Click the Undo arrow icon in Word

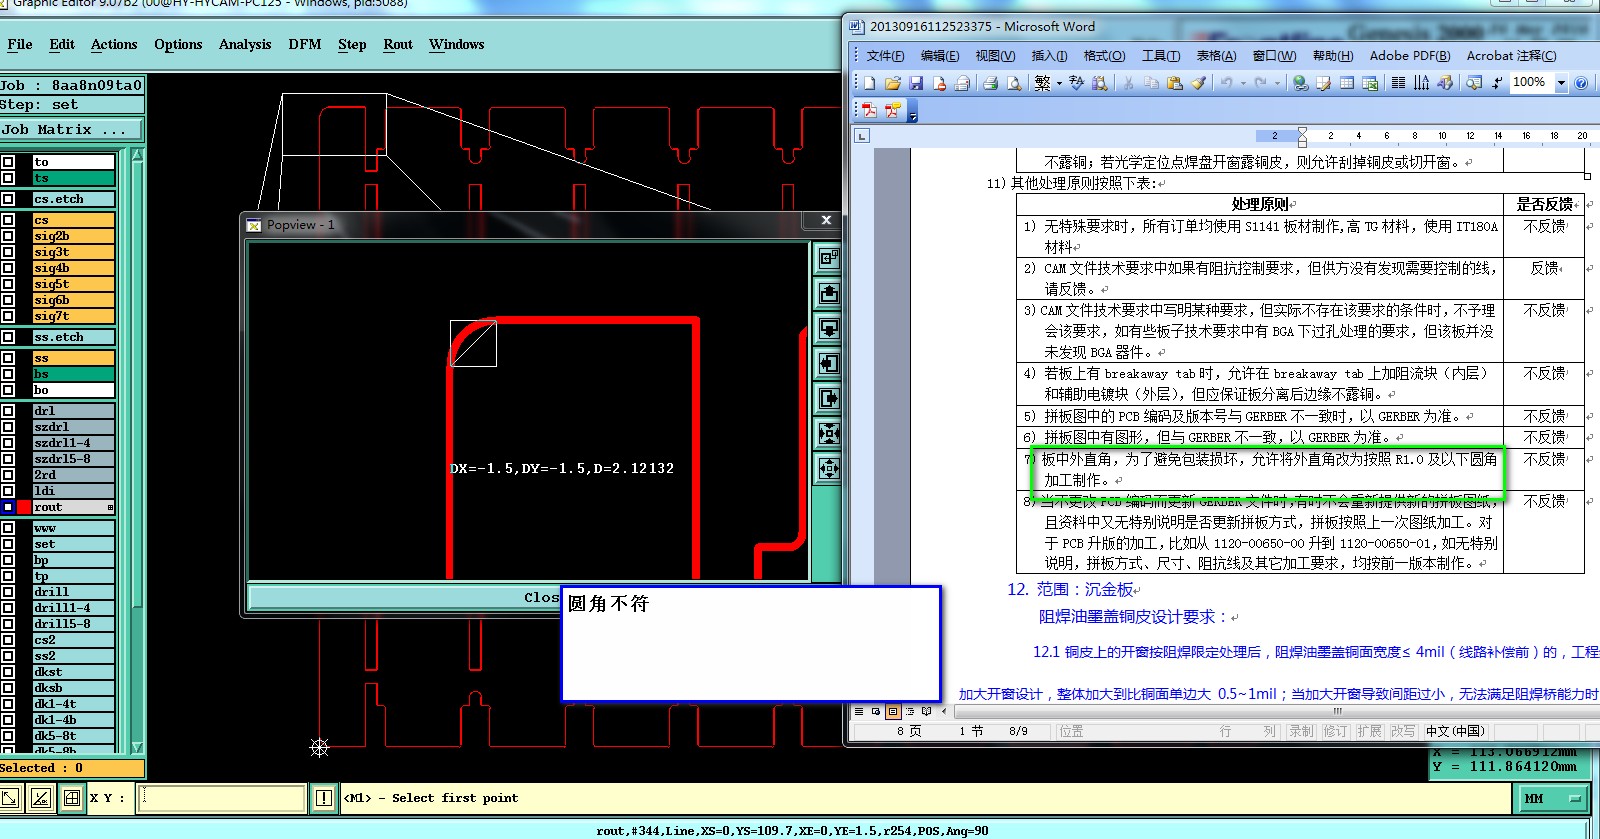click(x=1226, y=83)
